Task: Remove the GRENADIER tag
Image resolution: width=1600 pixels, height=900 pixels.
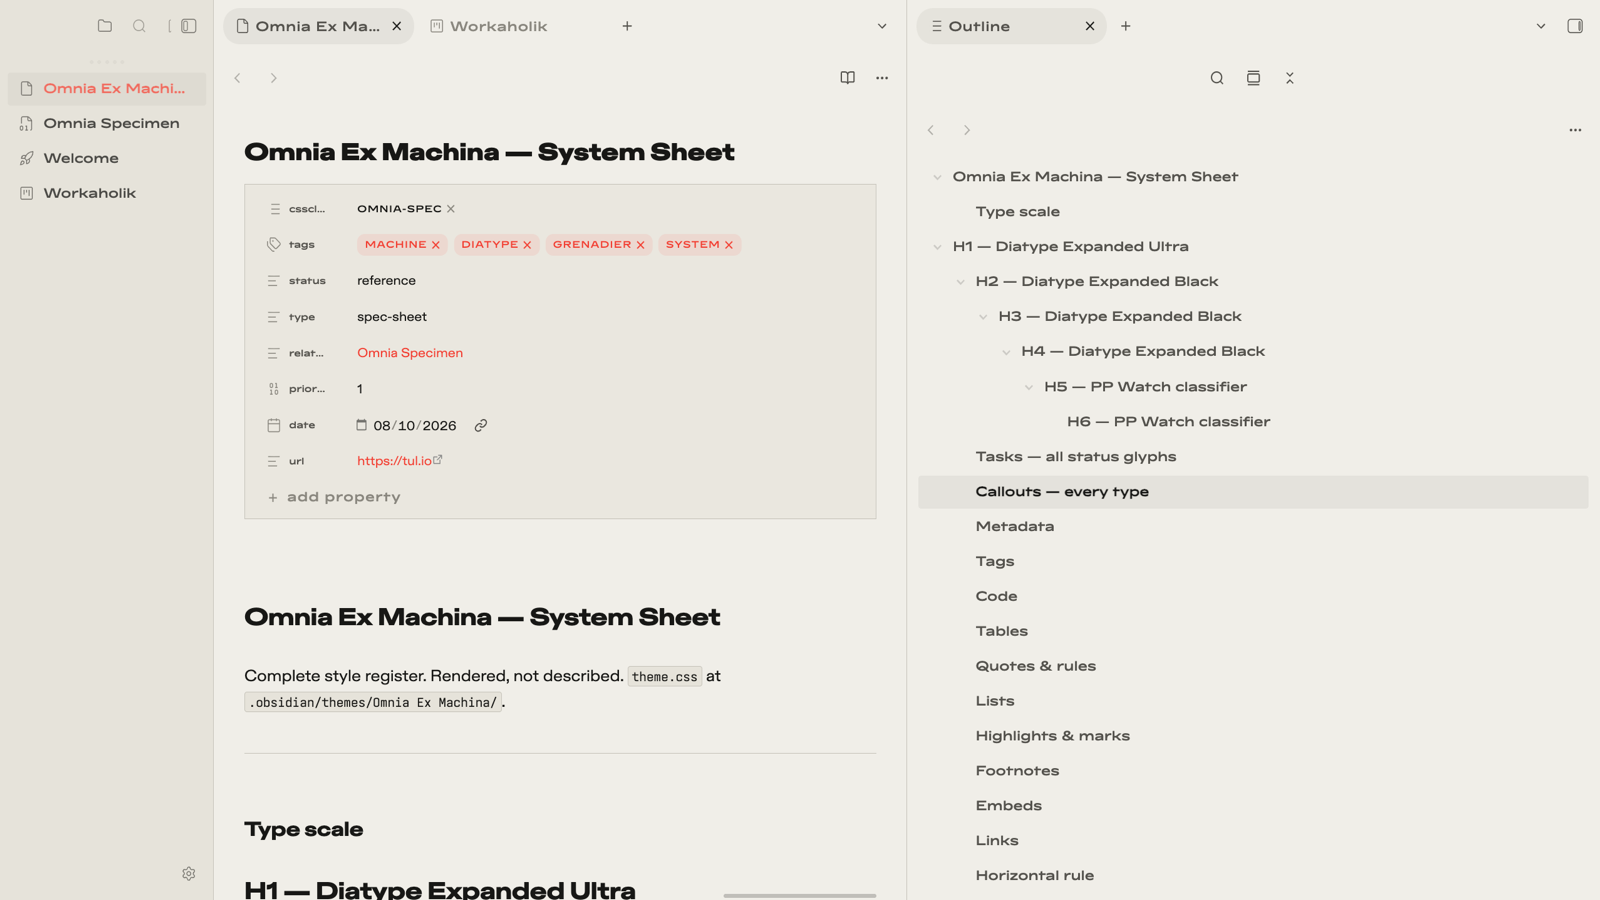Action: coord(641,245)
